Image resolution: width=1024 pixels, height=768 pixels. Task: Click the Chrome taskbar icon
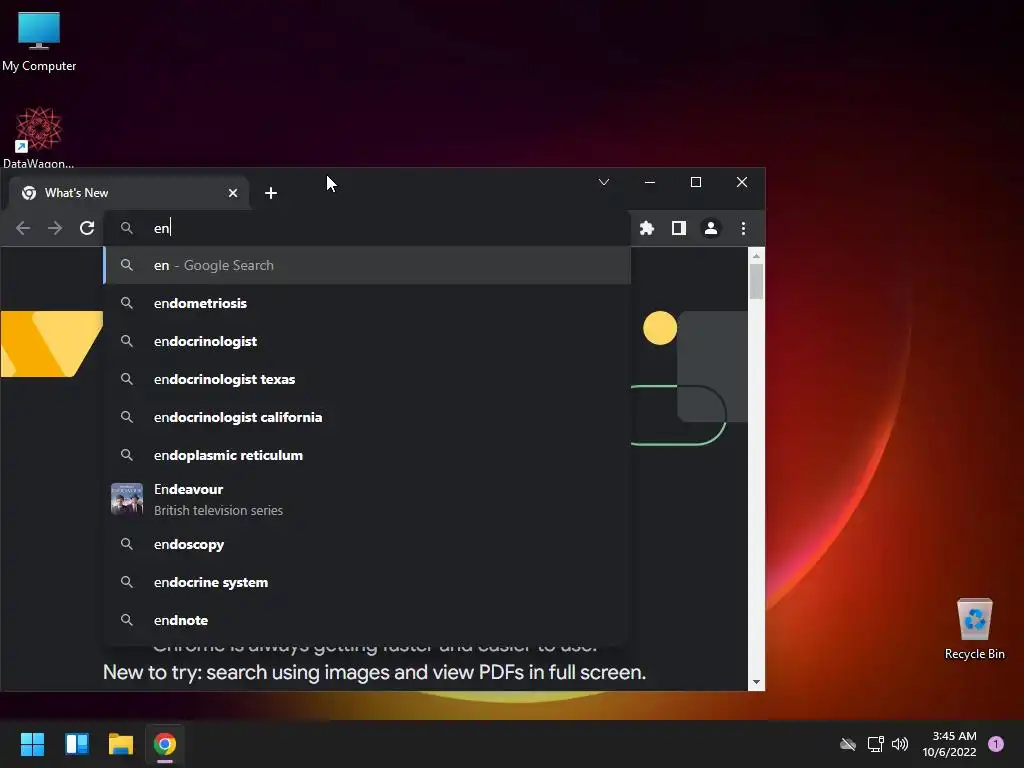tap(165, 744)
